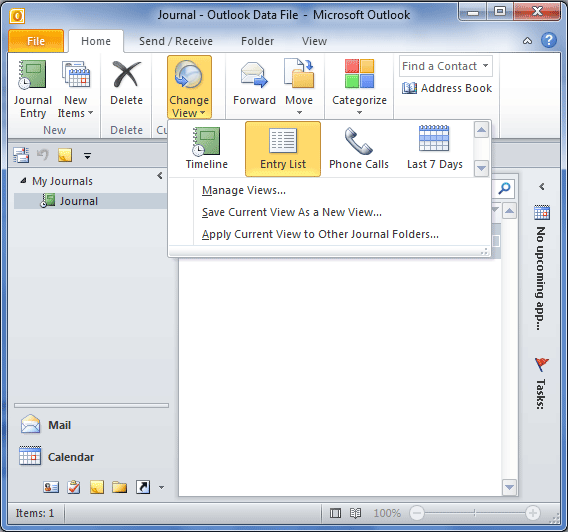Switch to Normal view layout in status bar

335,513
